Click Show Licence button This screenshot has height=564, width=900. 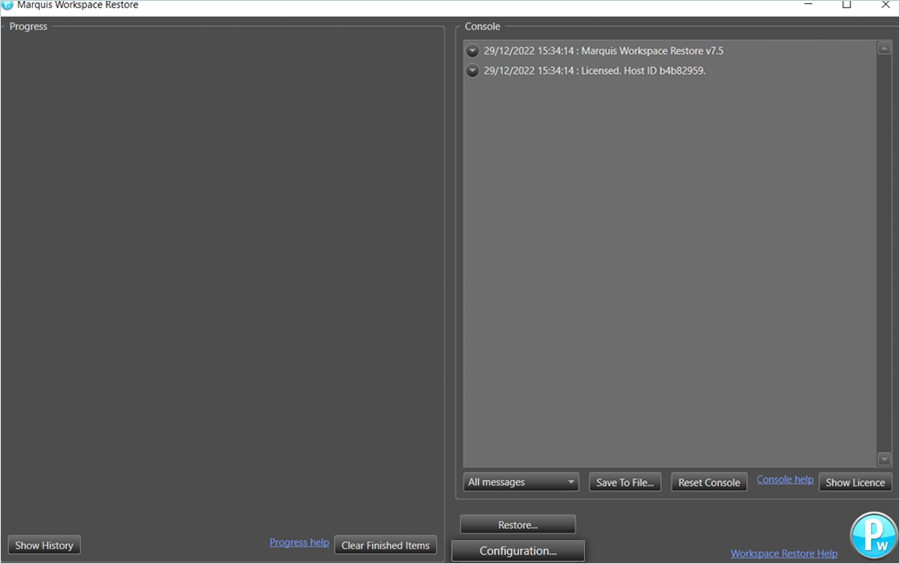pyautogui.click(x=855, y=482)
